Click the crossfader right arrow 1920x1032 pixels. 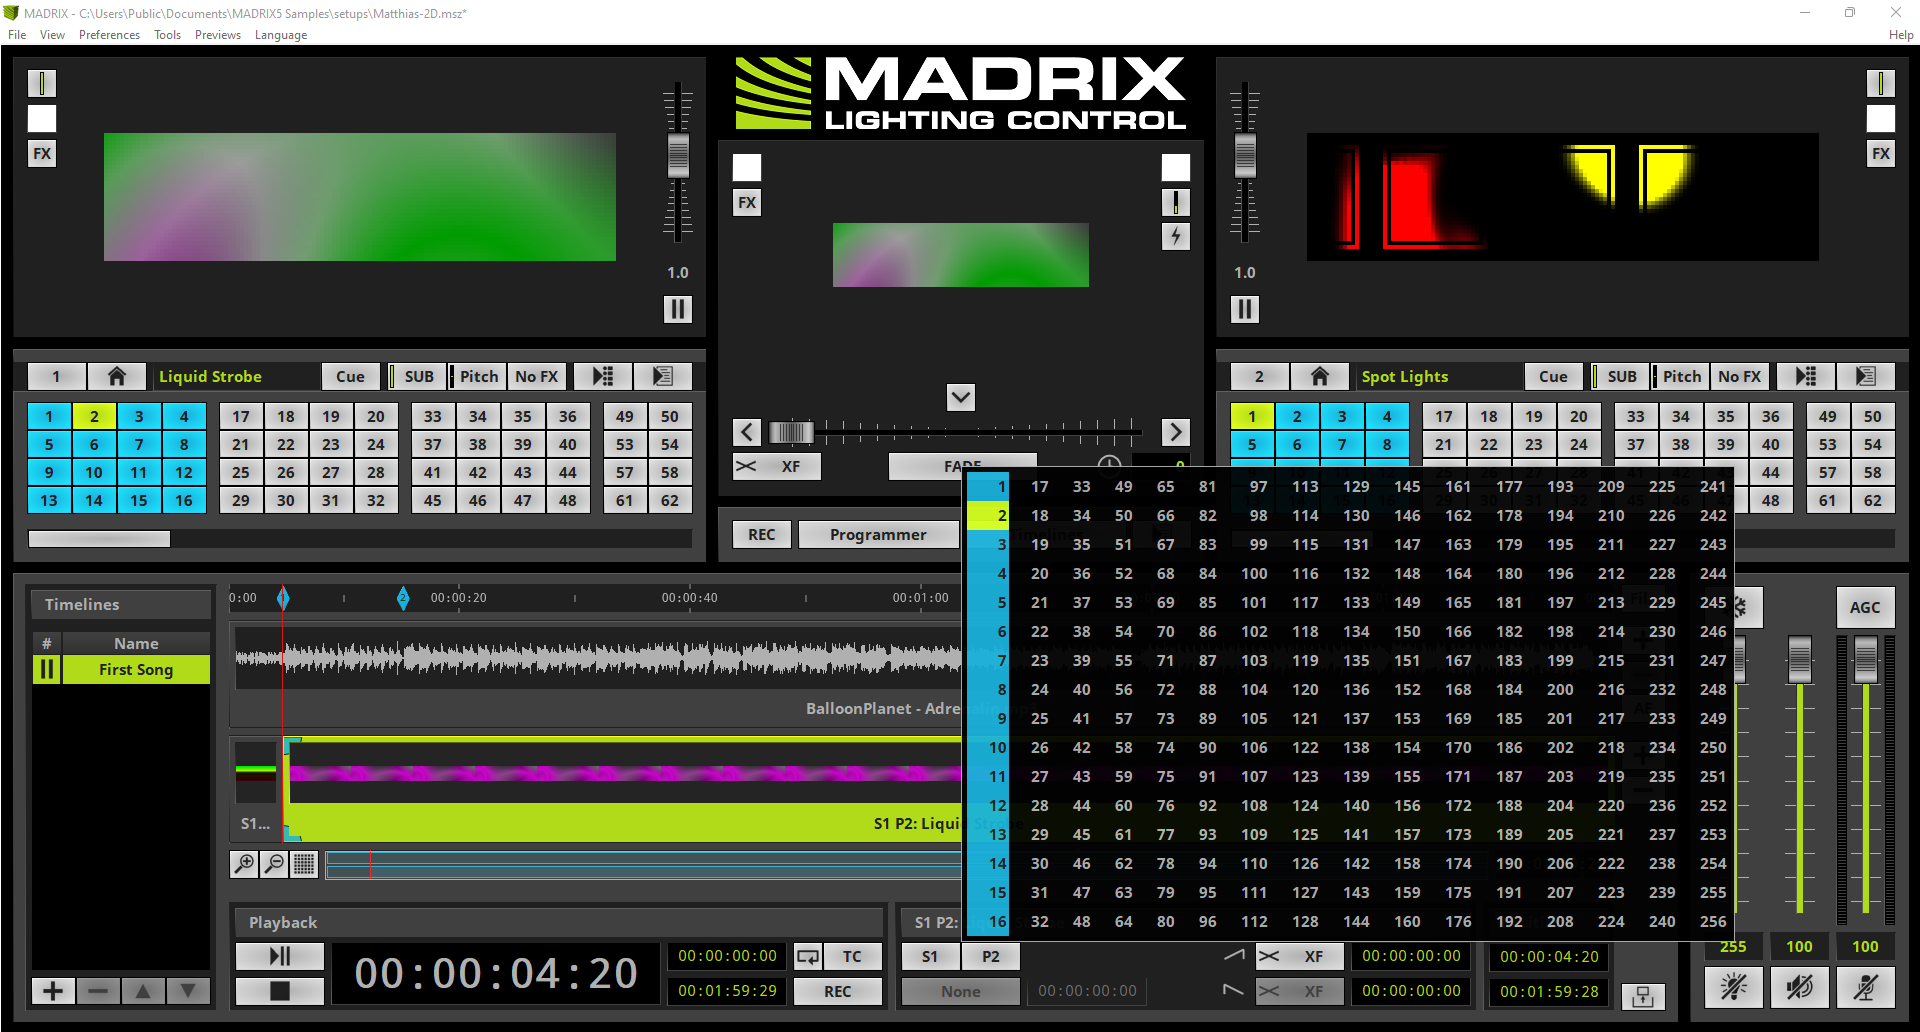coord(1176,432)
